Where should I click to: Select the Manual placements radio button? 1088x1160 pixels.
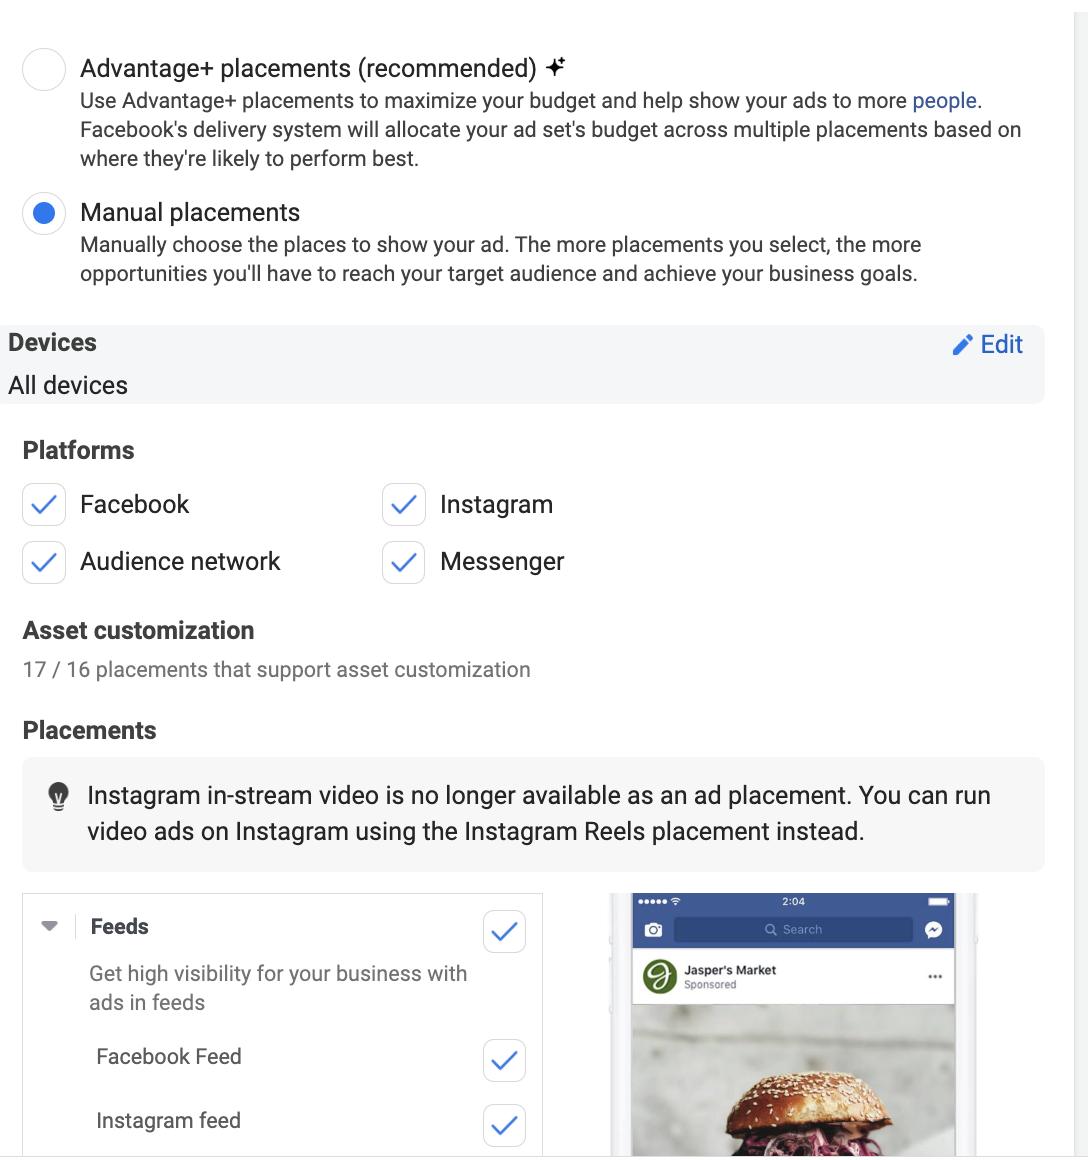point(42,212)
